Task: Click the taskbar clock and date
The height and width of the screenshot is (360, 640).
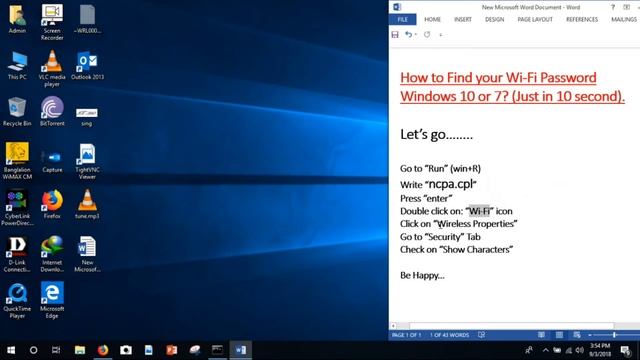Action: (x=600, y=350)
